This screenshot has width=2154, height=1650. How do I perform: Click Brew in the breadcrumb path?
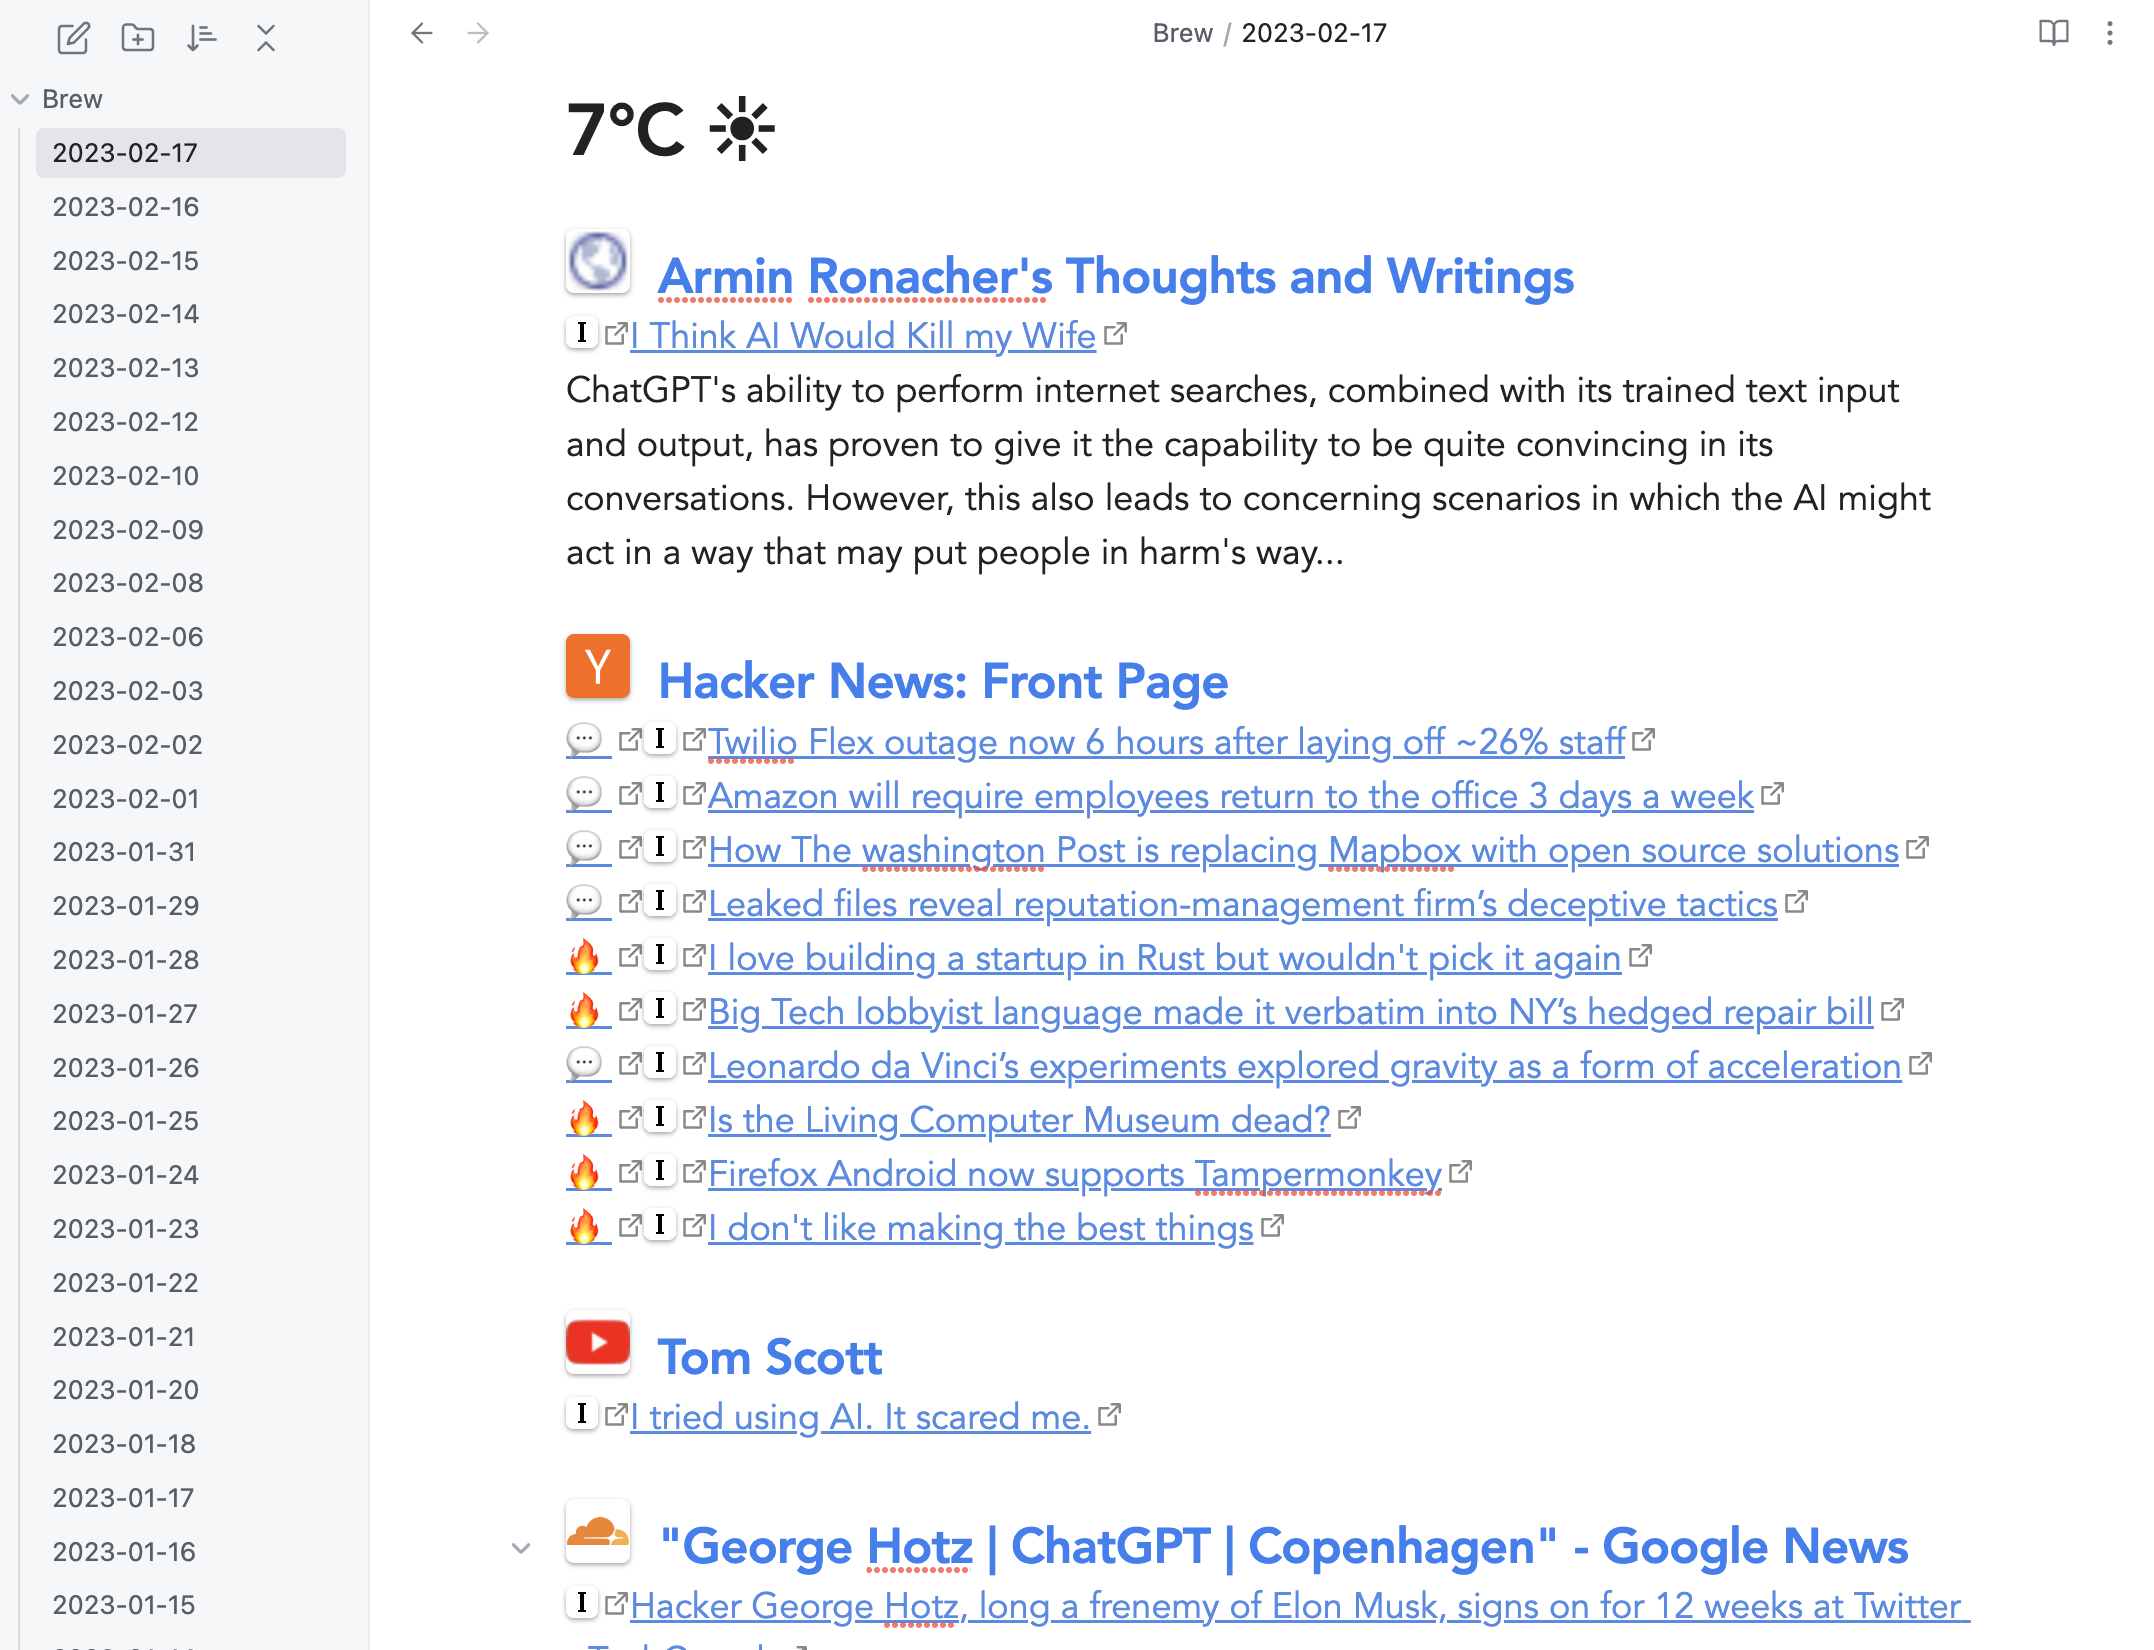[x=1181, y=33]
